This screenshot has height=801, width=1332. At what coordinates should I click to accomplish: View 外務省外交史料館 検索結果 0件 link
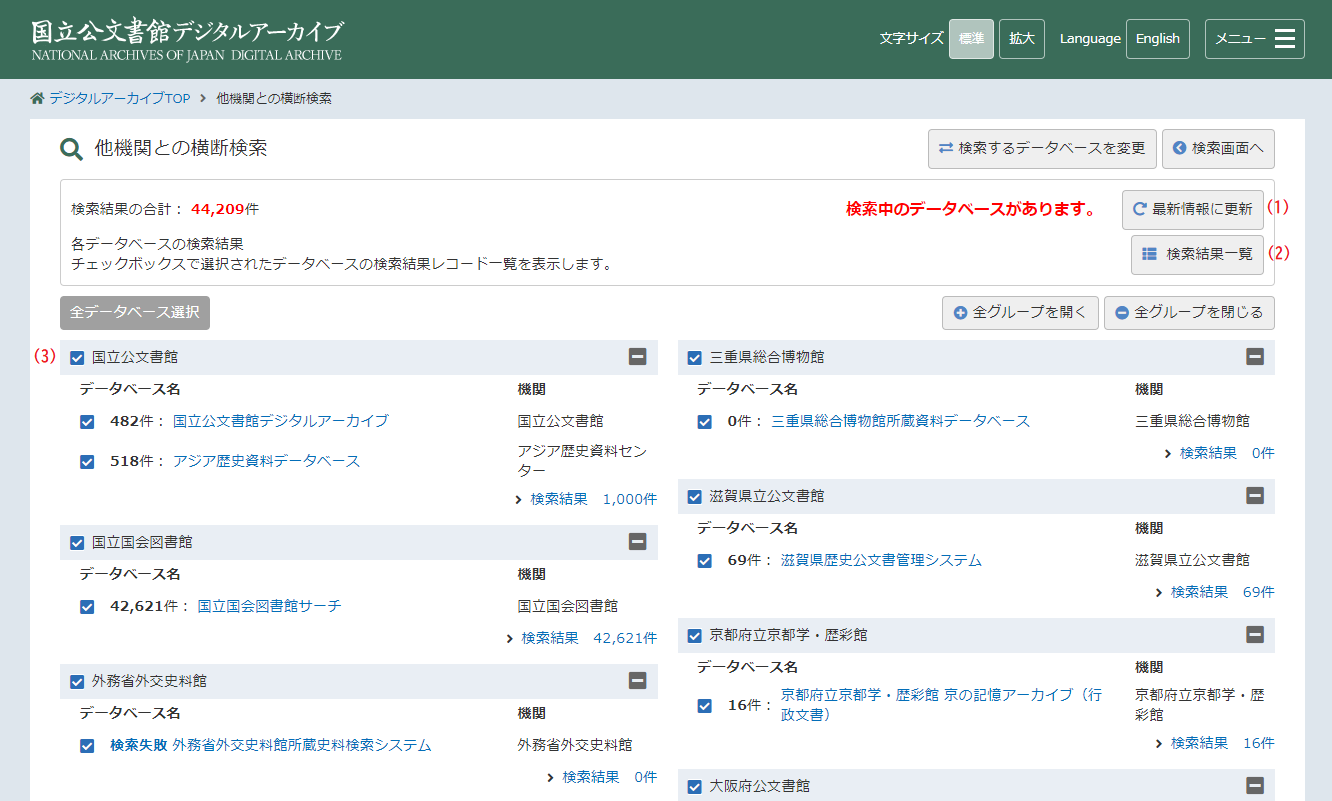(x=610, y=777)
